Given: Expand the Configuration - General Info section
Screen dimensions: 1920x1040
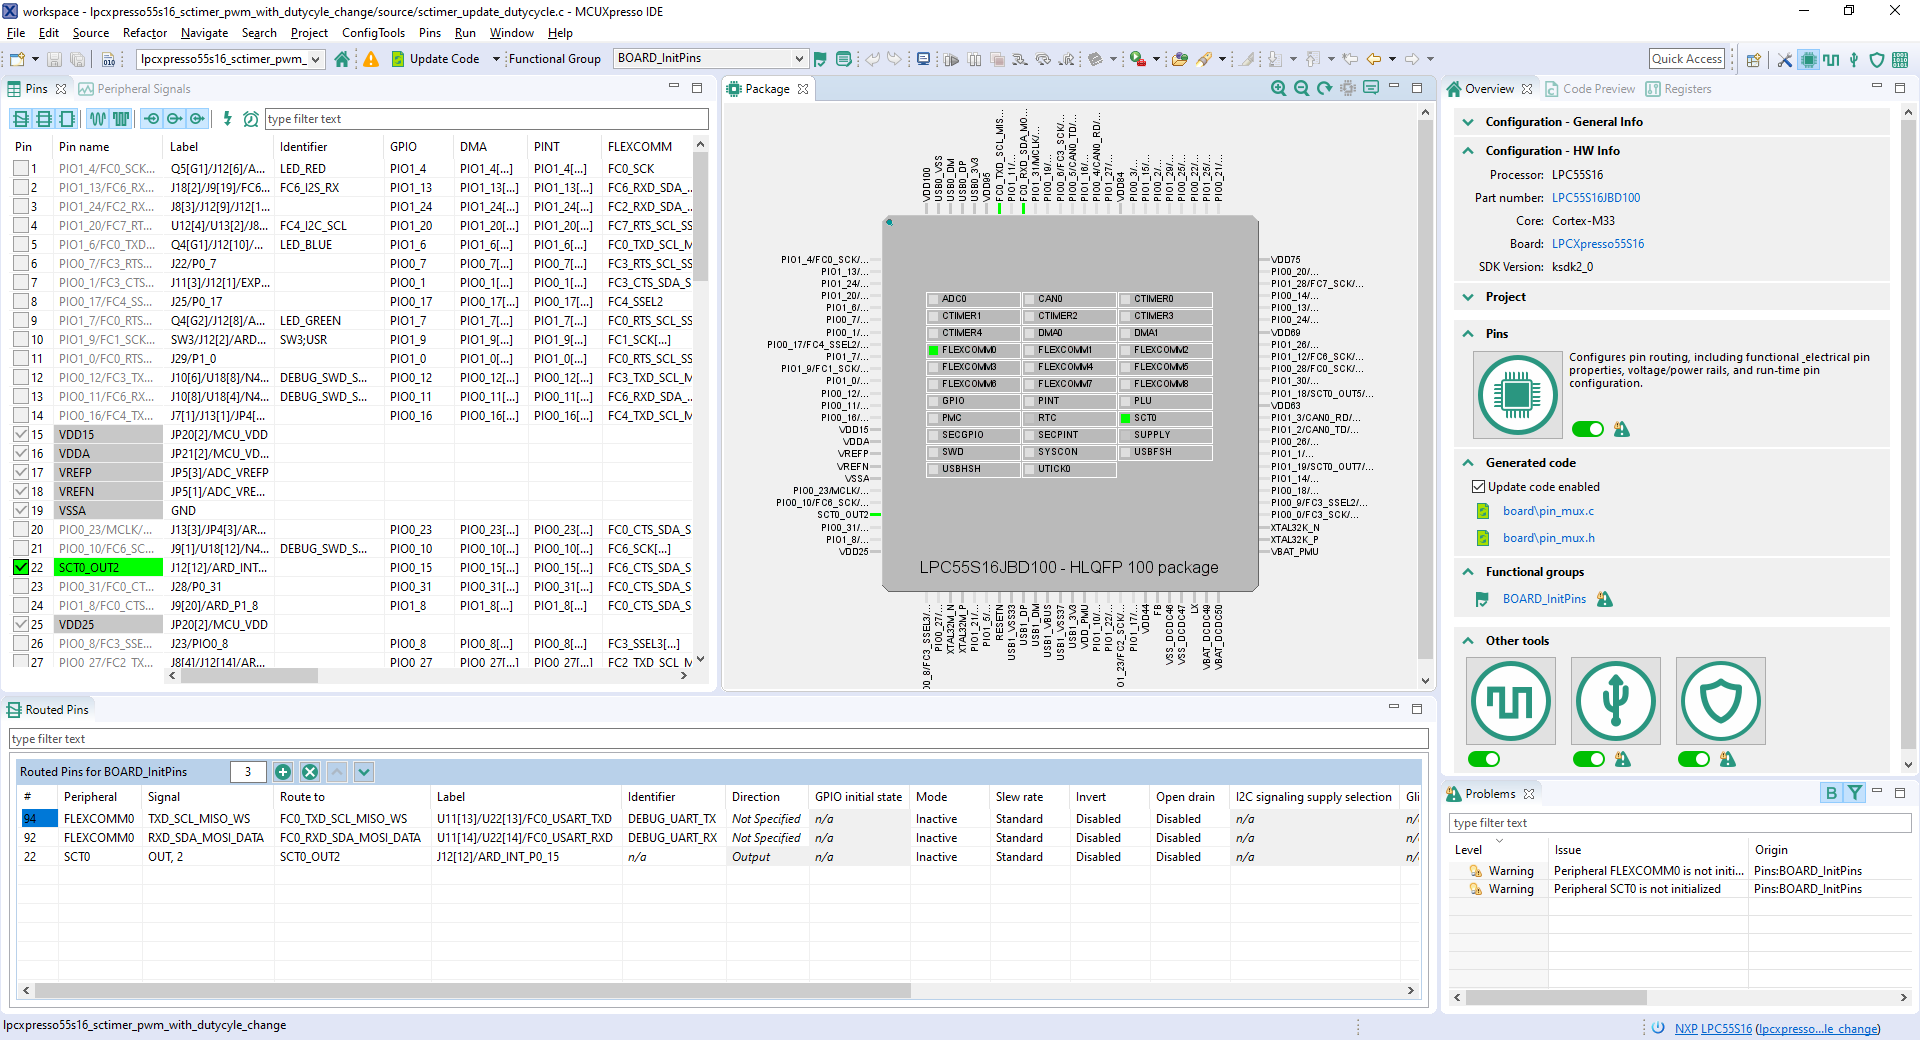Looking at the screenshot, I should coord(1468,122).
